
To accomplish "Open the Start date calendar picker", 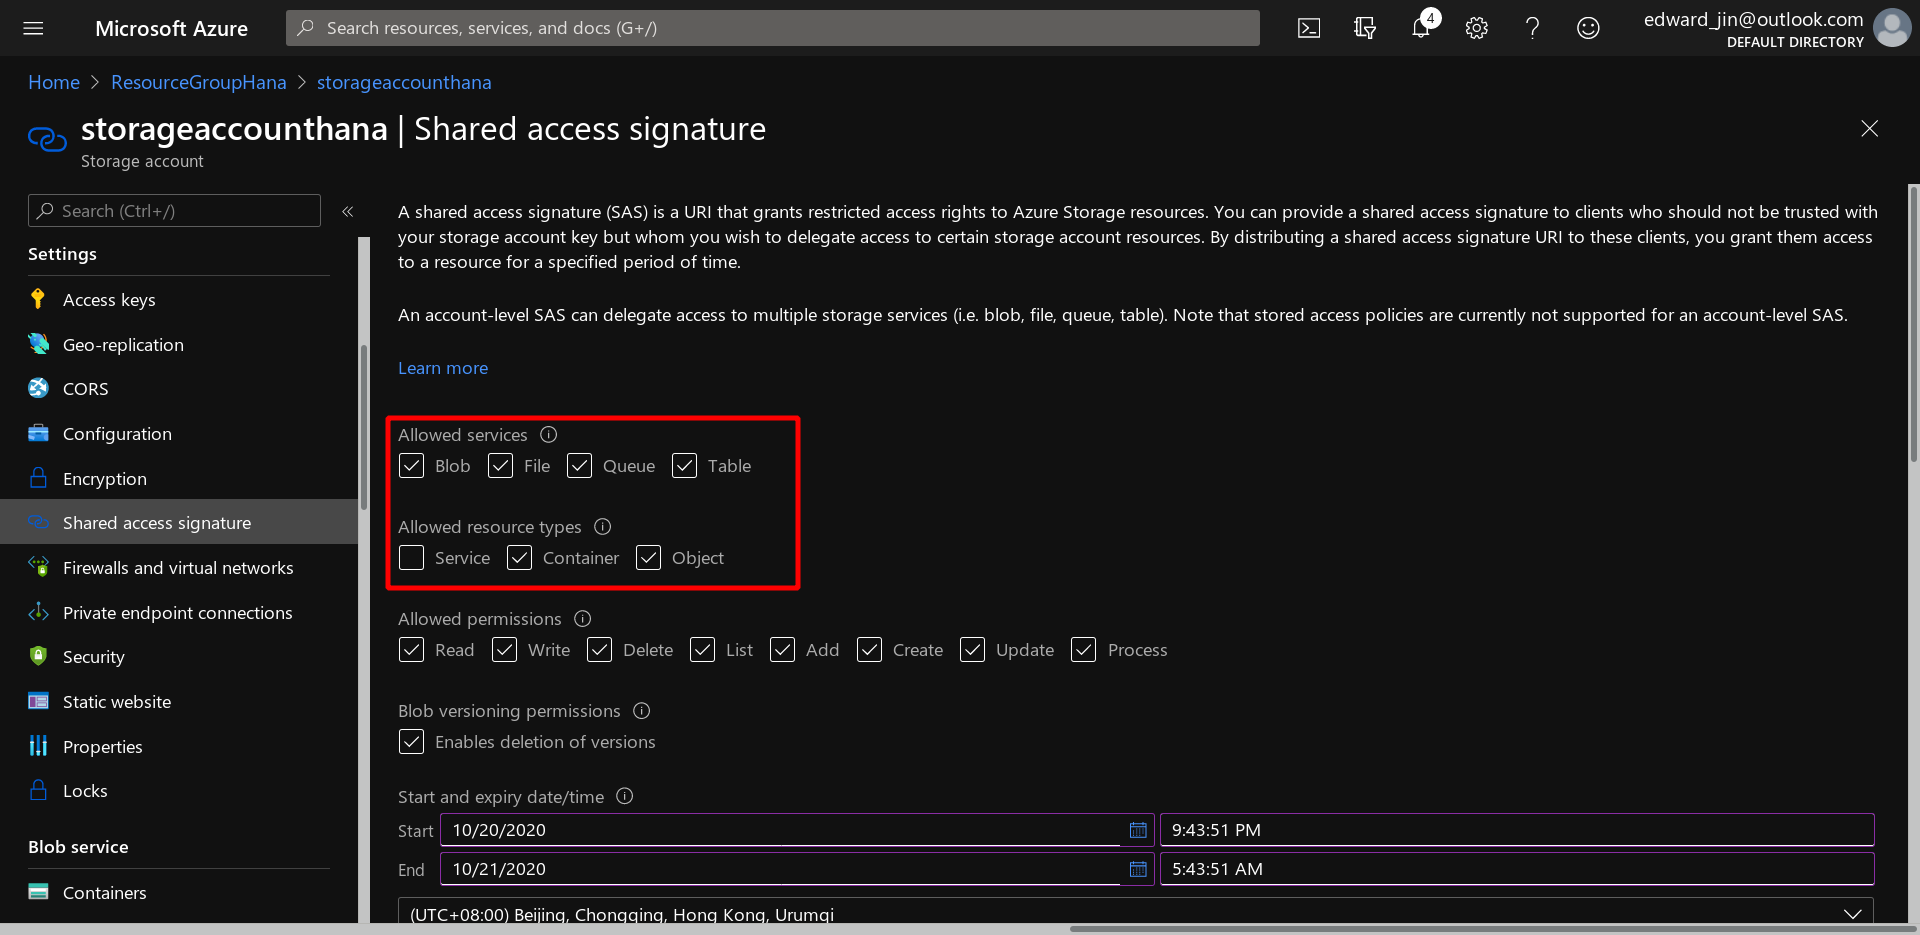I will (x=1138, y=830).
